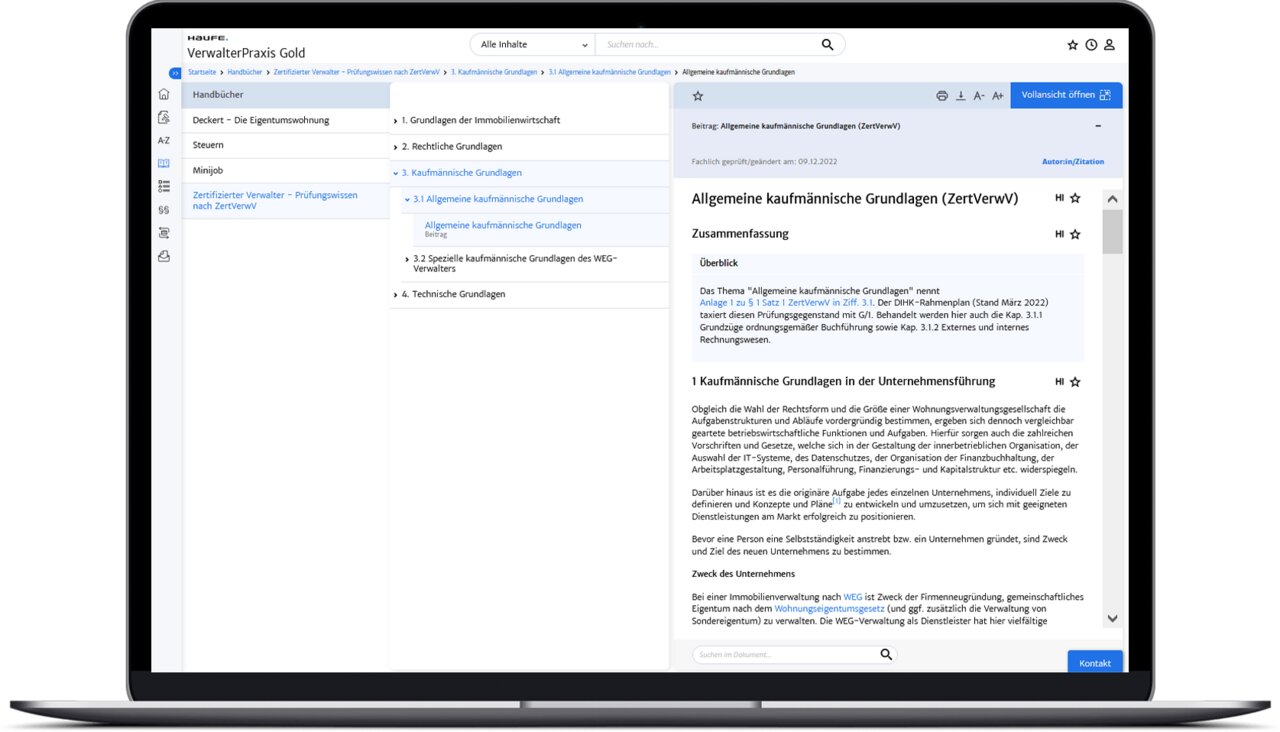Open the A-Z index in sidebar
Viewport: 1280px width, 732px height.
[164, 141]
